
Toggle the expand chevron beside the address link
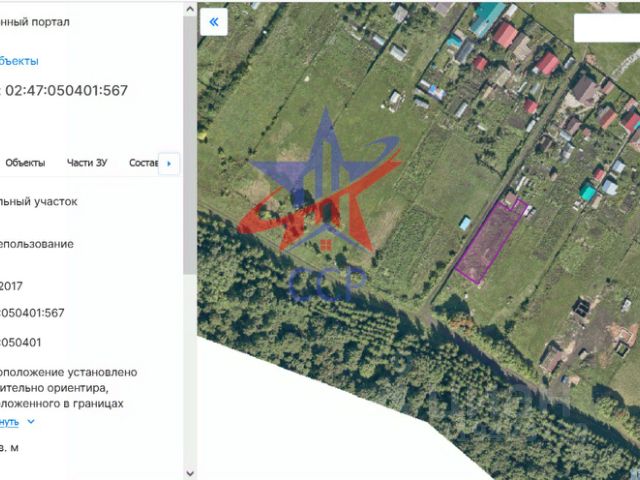(x=31, y=421)
